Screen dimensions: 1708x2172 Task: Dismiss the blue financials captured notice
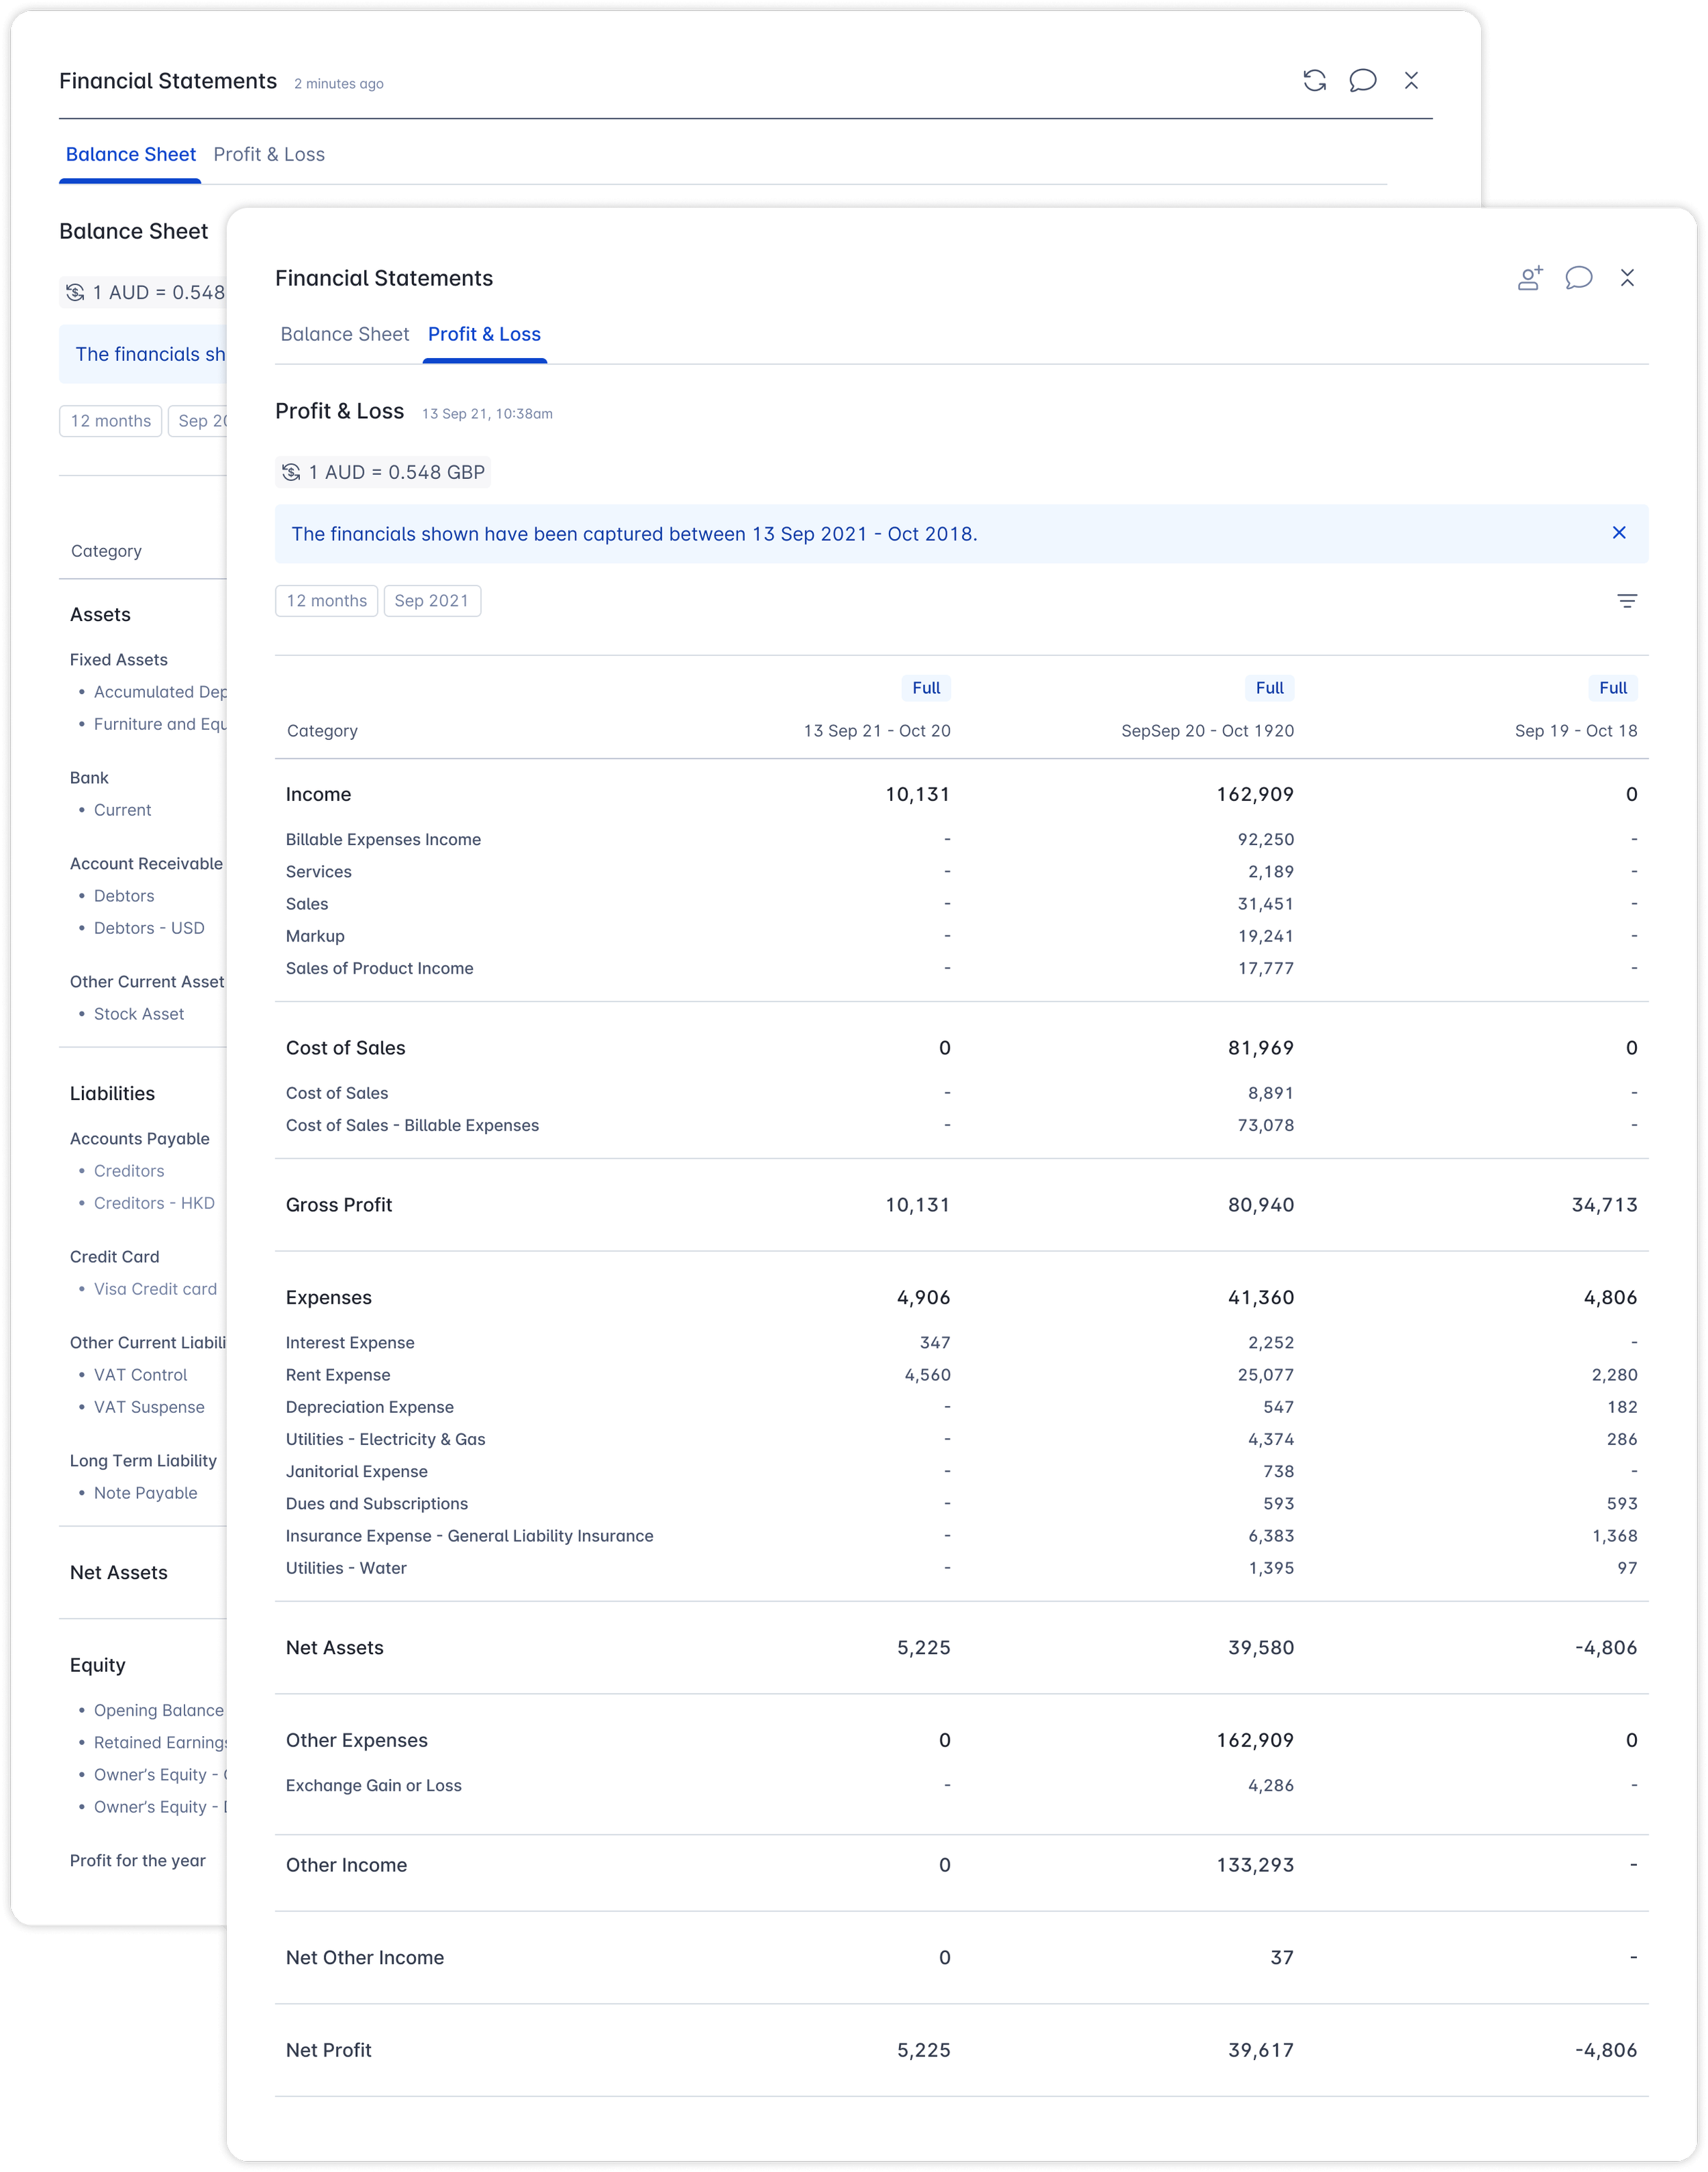(x=1619, y=533)
